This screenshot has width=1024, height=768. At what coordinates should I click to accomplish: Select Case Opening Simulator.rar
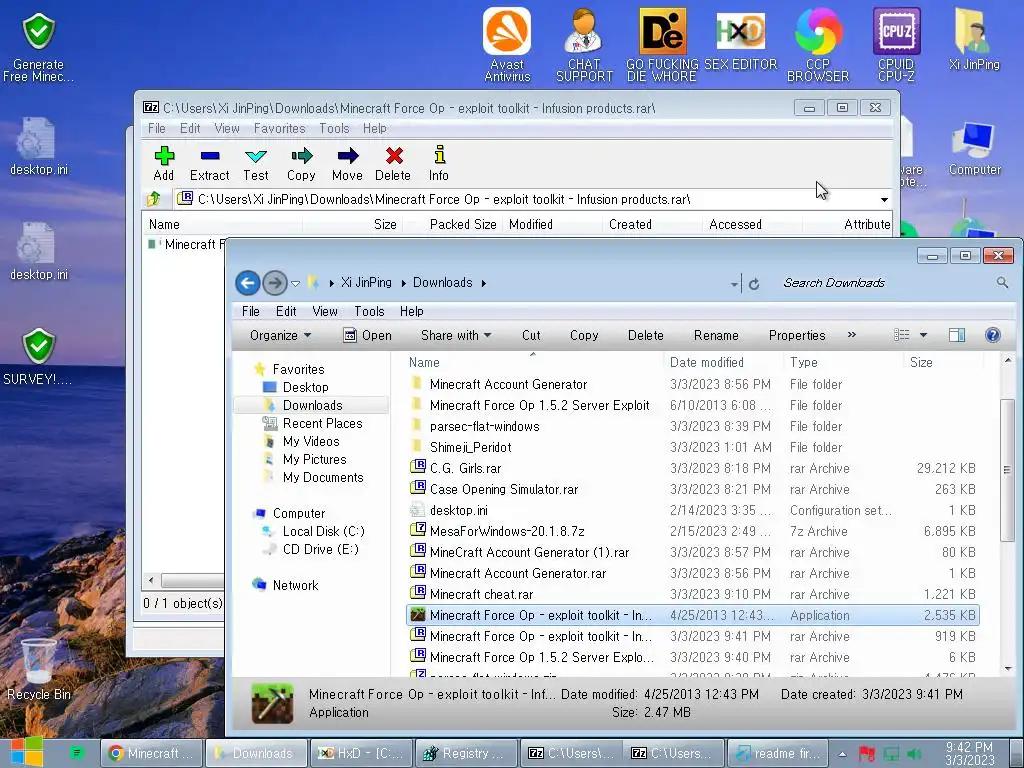(x=504, y=489)
